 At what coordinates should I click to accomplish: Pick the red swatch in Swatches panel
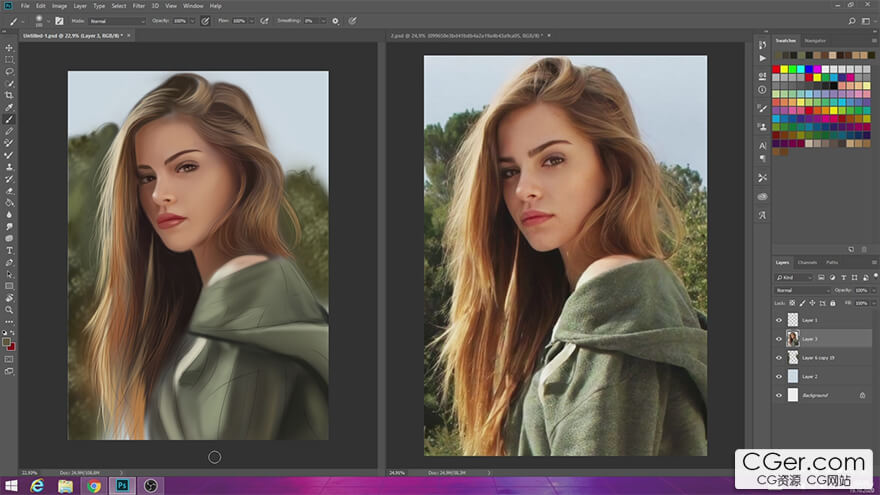click(x=776, y=69)
